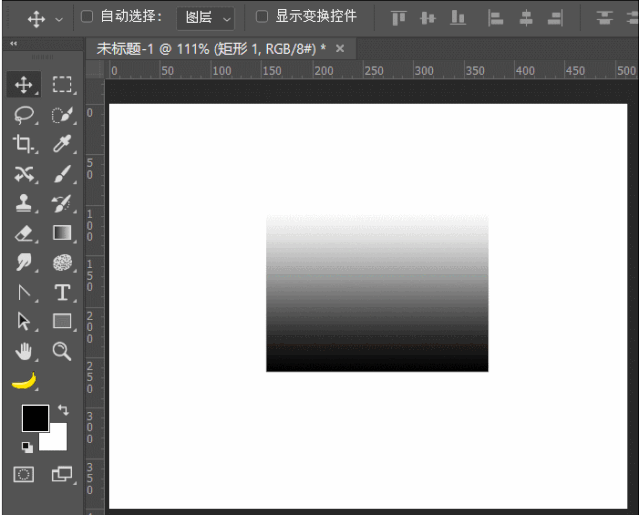The width and height of the screenshot is (639, 515).
Task: Enable the 自动选择 checkbox
Action: tap(87, 17)
